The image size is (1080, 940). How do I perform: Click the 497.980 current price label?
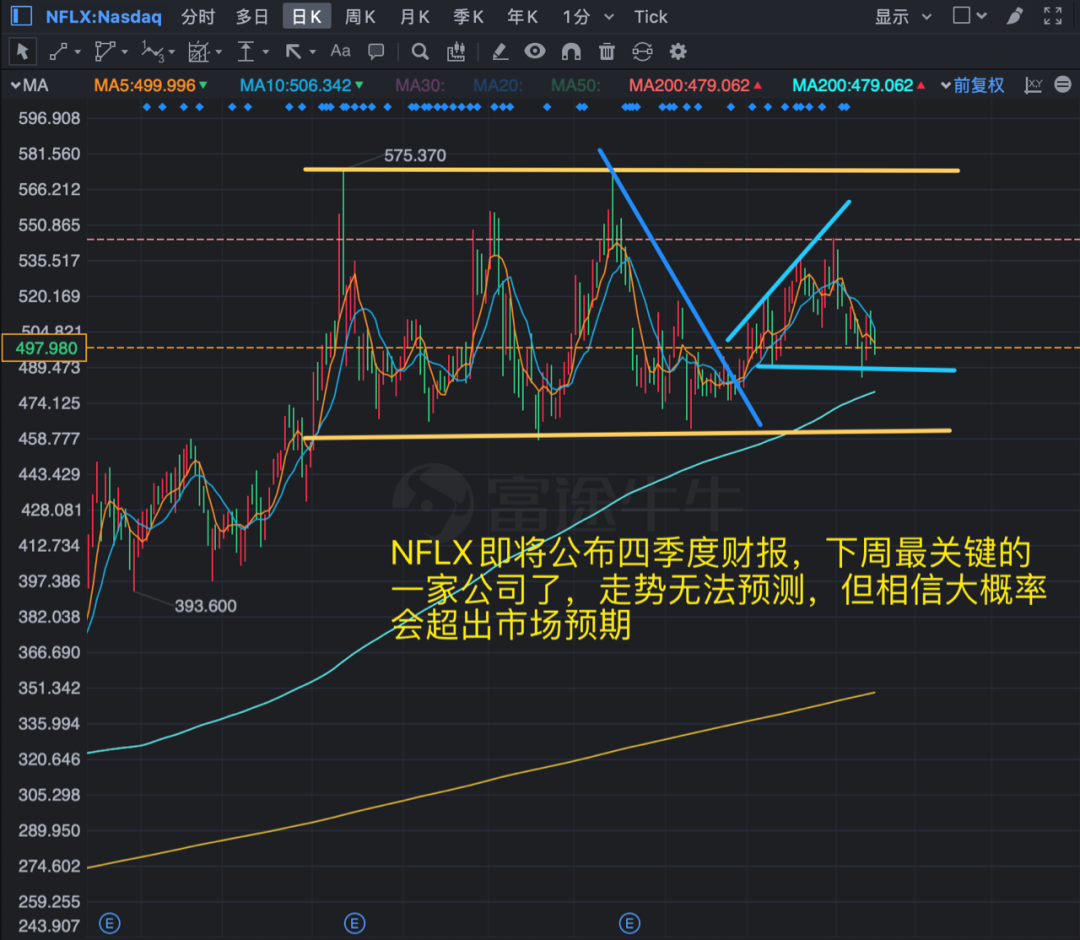(44, 348)
